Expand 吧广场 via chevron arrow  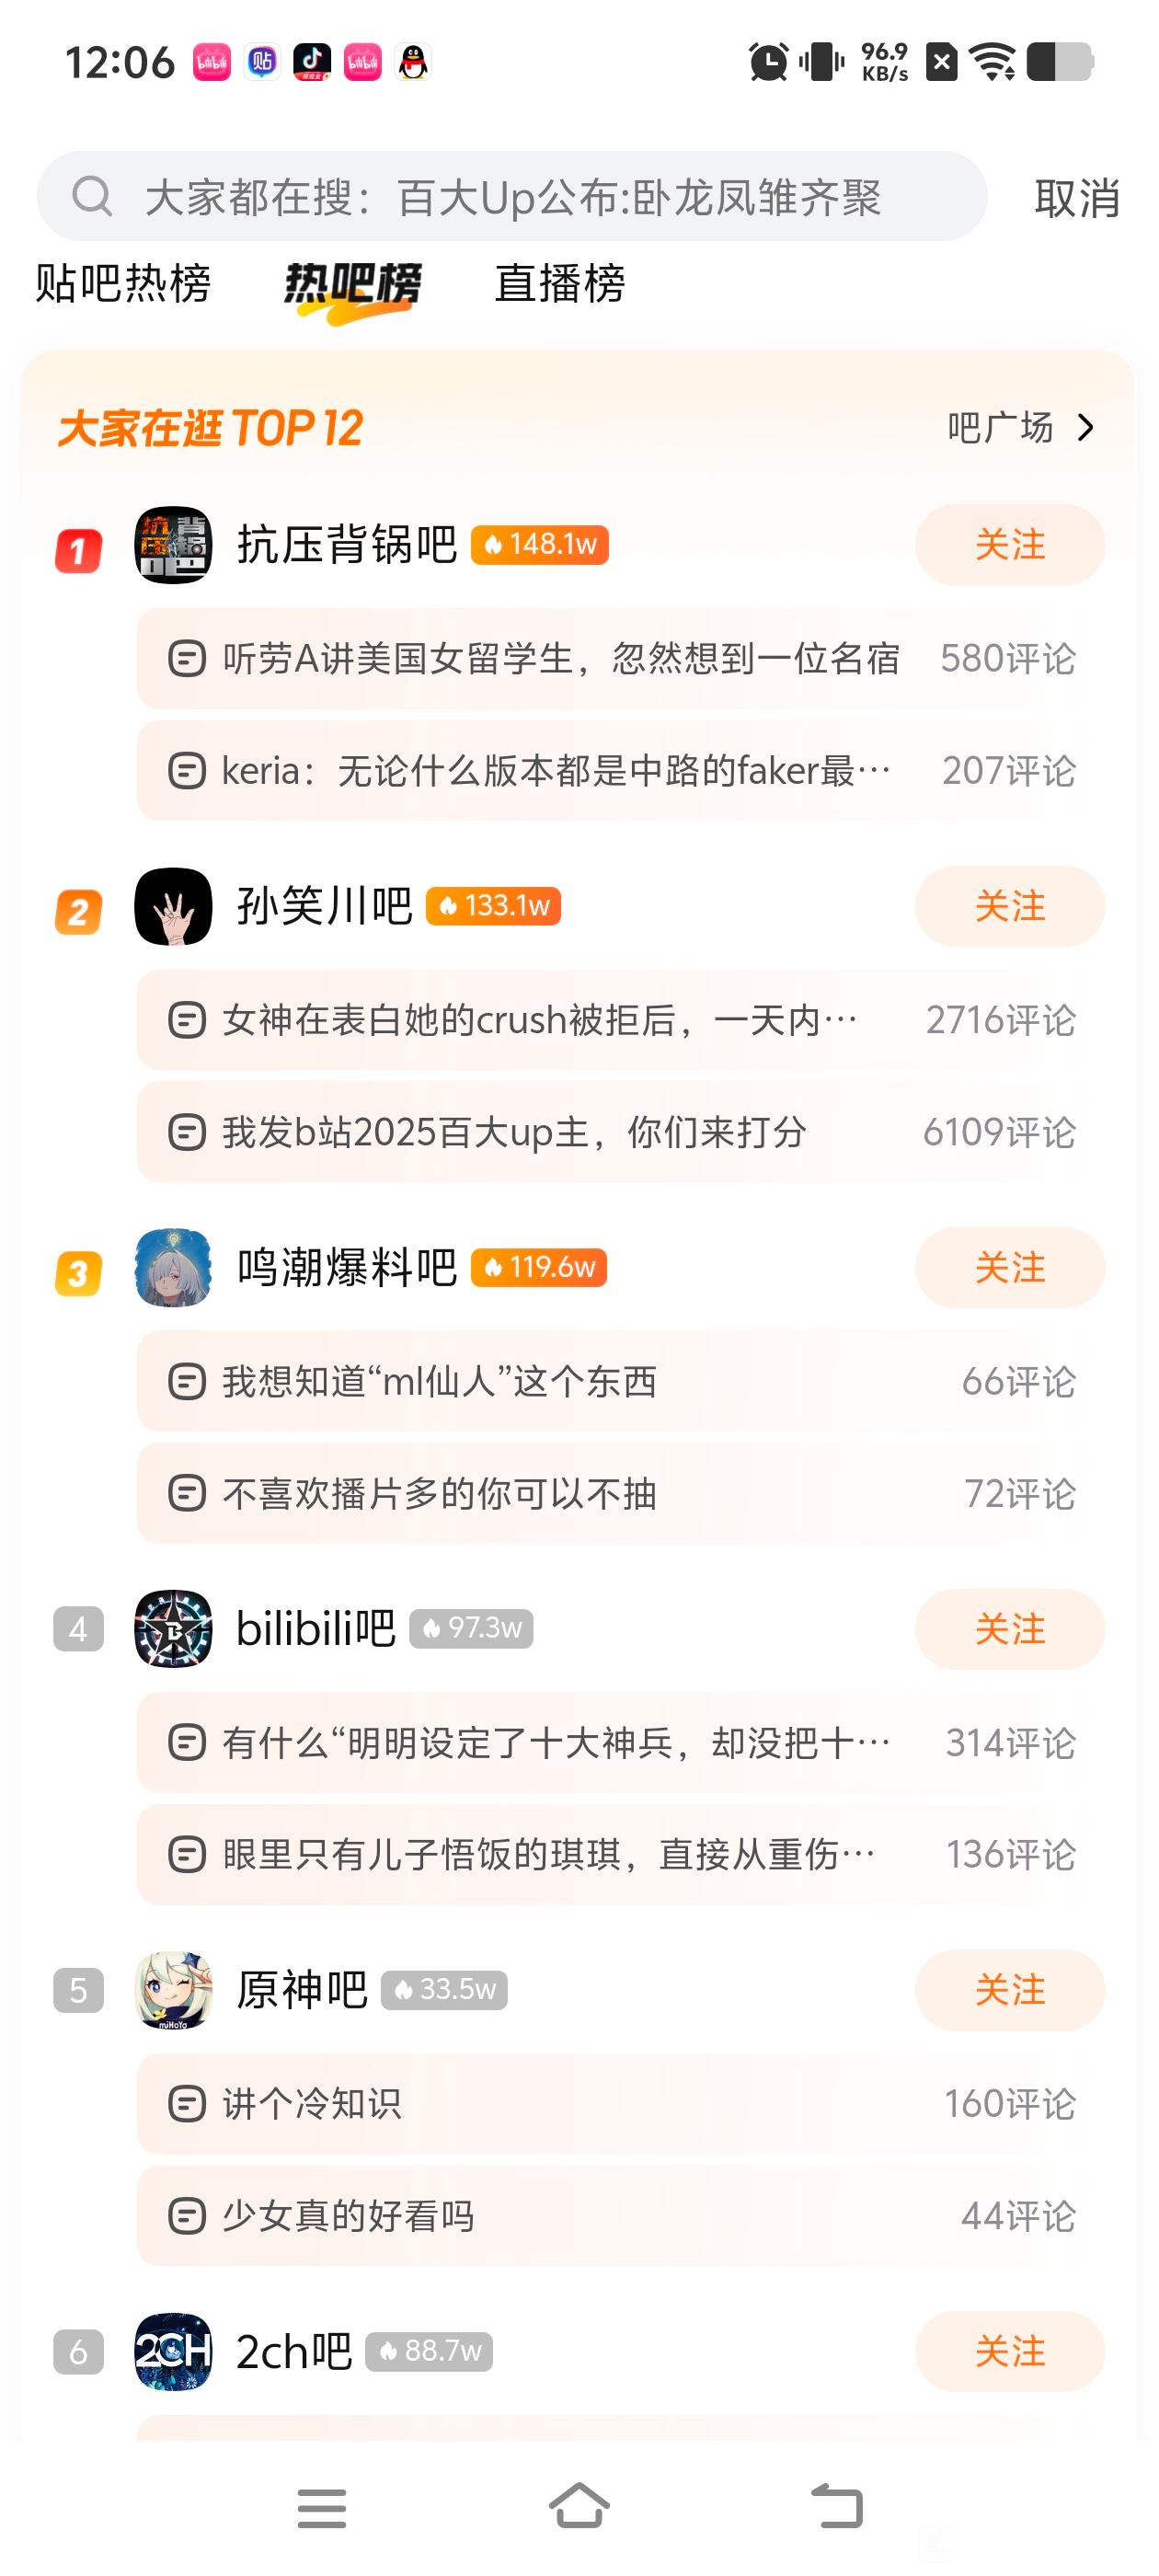coord(1086,428)
